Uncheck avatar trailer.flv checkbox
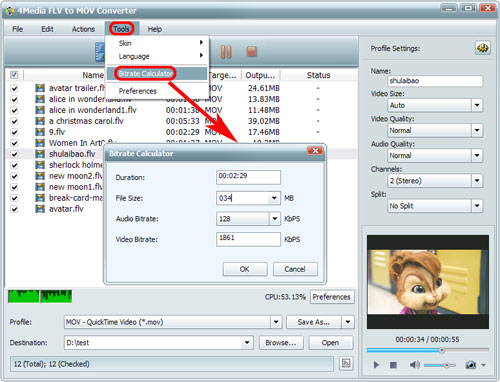The width and height of the screenshot is (500, 382). tap(14, 88)
